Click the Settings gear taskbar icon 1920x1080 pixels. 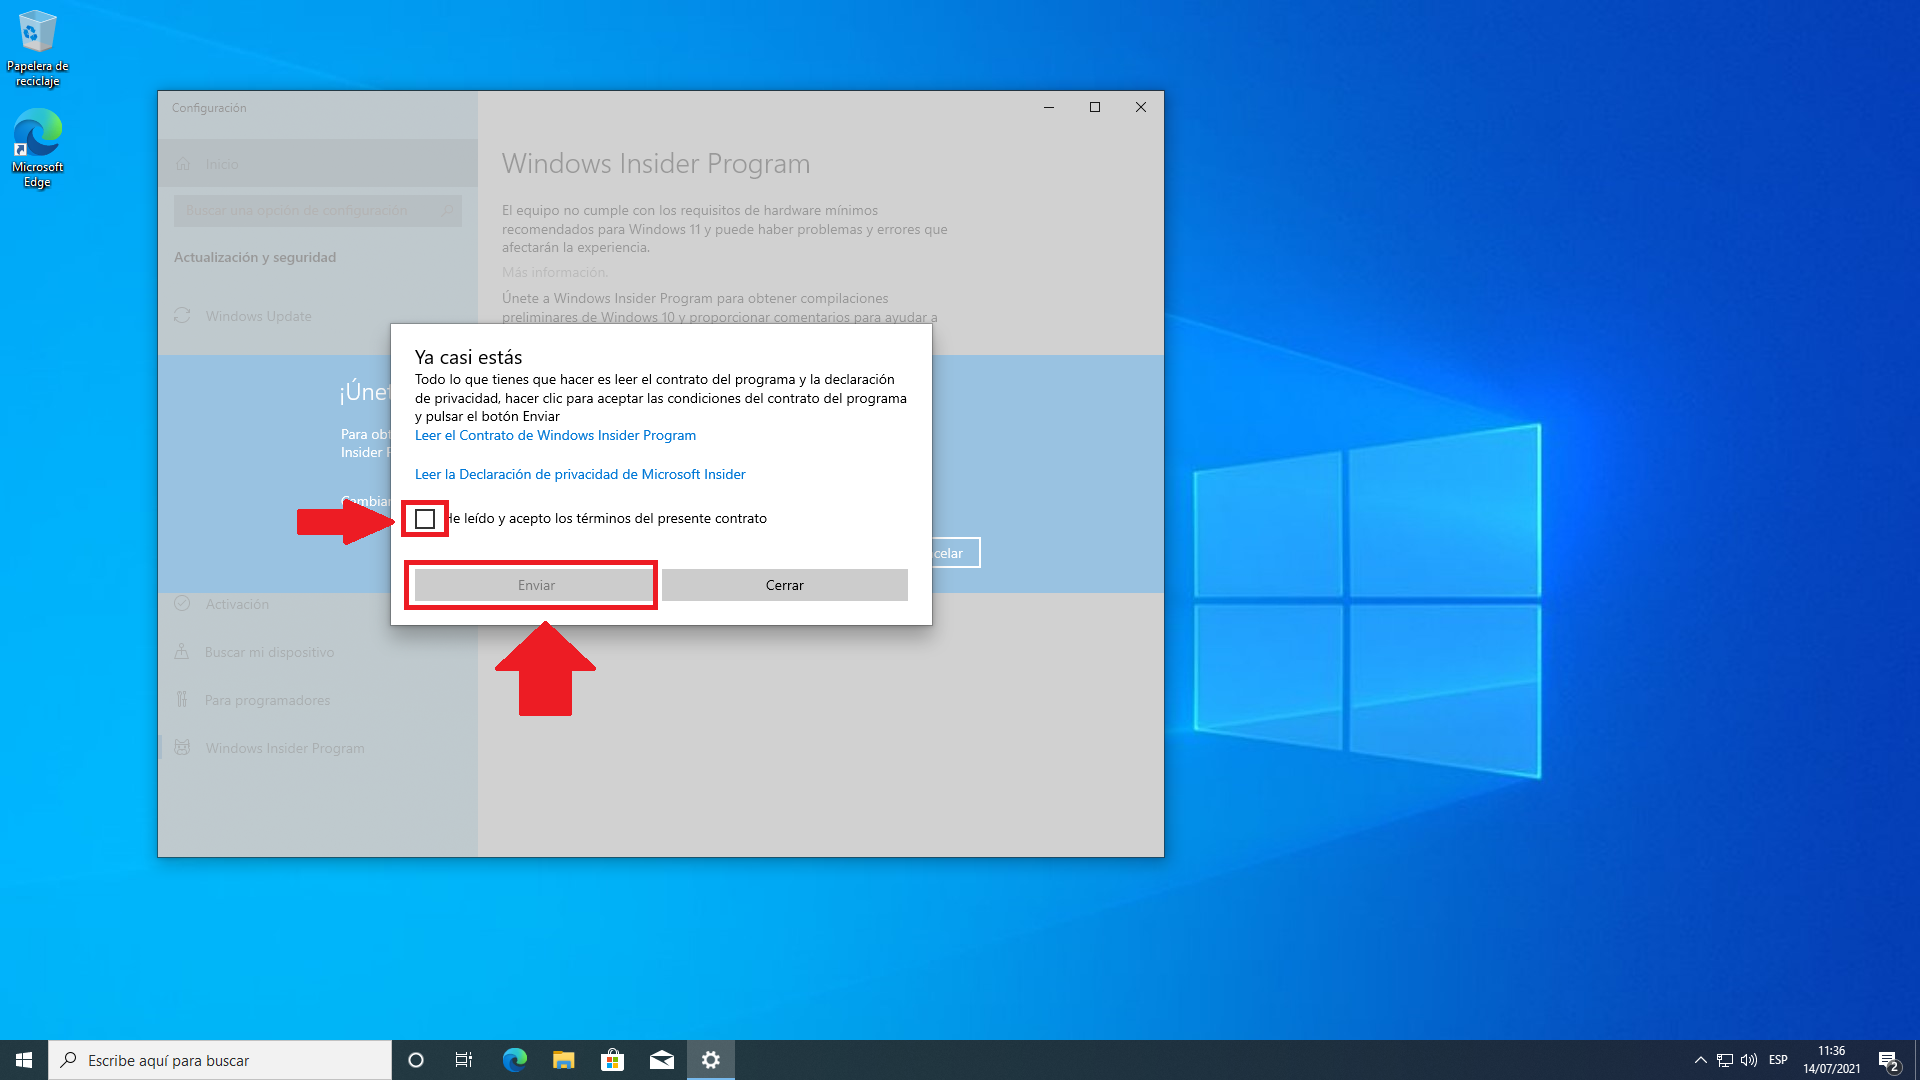coord(710,1060)
